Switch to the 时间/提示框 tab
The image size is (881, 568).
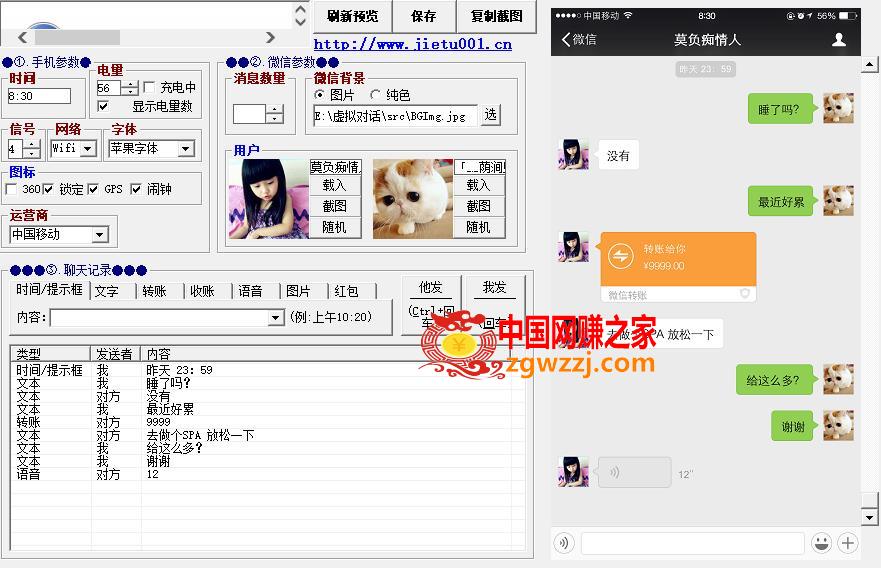(x=49, y=290)
